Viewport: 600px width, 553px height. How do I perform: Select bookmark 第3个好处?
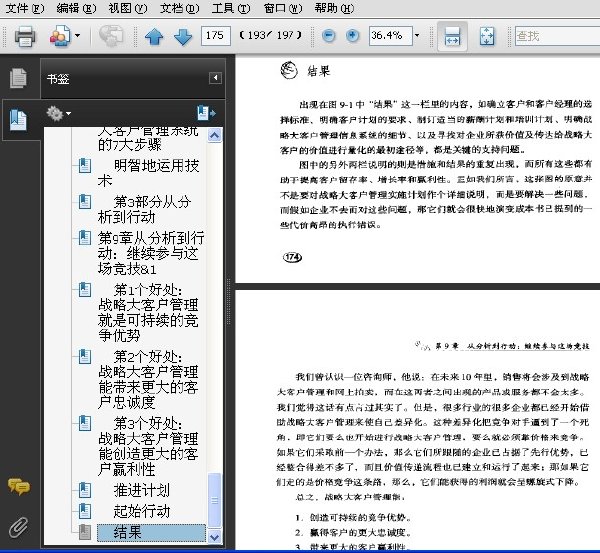[x=148, y=446]
